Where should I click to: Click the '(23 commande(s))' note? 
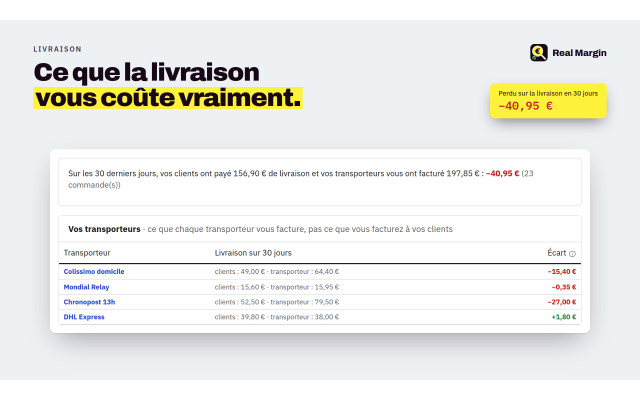click(301, 179)
